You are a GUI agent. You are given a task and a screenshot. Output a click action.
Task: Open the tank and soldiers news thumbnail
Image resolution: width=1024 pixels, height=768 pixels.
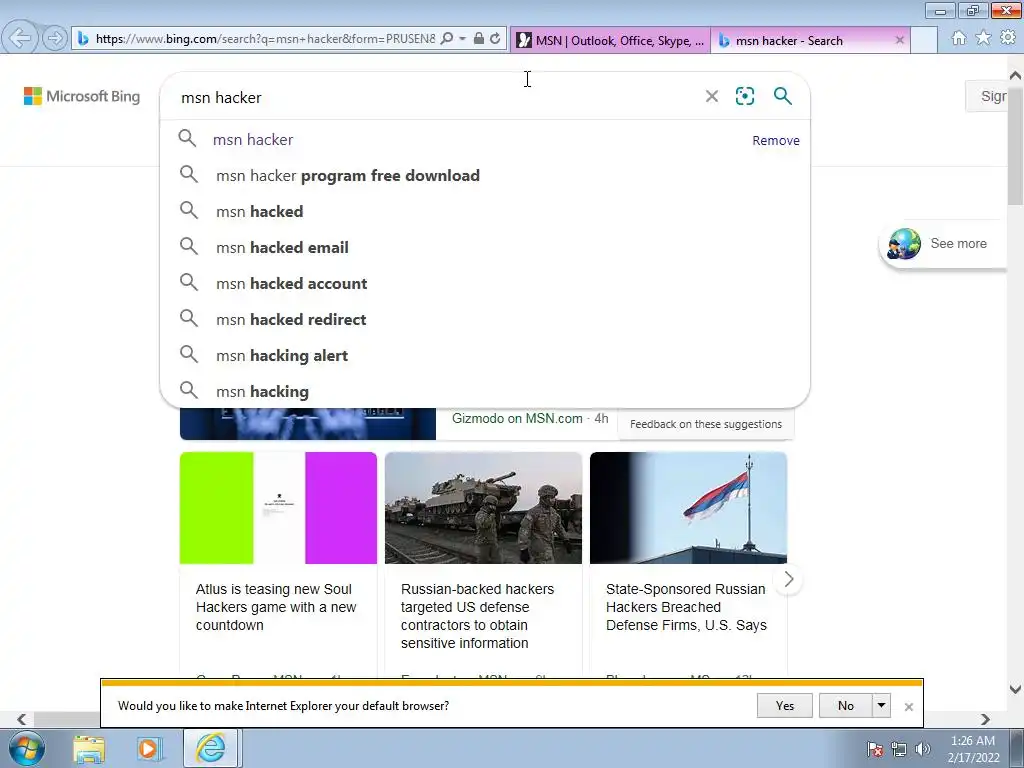click(x=483, y=508)
